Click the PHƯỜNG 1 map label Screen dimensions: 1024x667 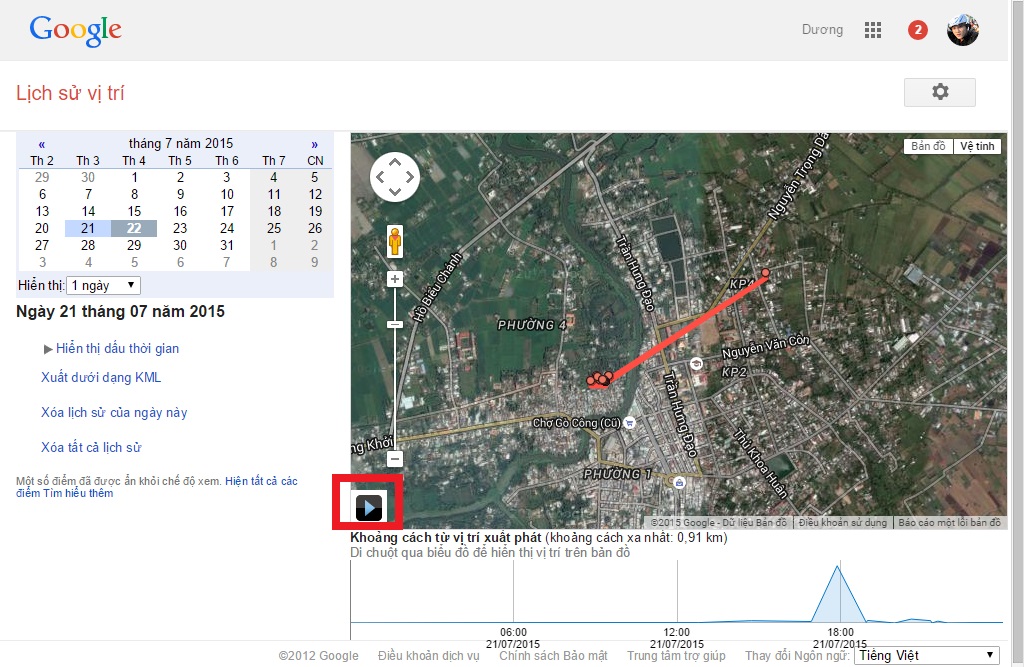617,474
